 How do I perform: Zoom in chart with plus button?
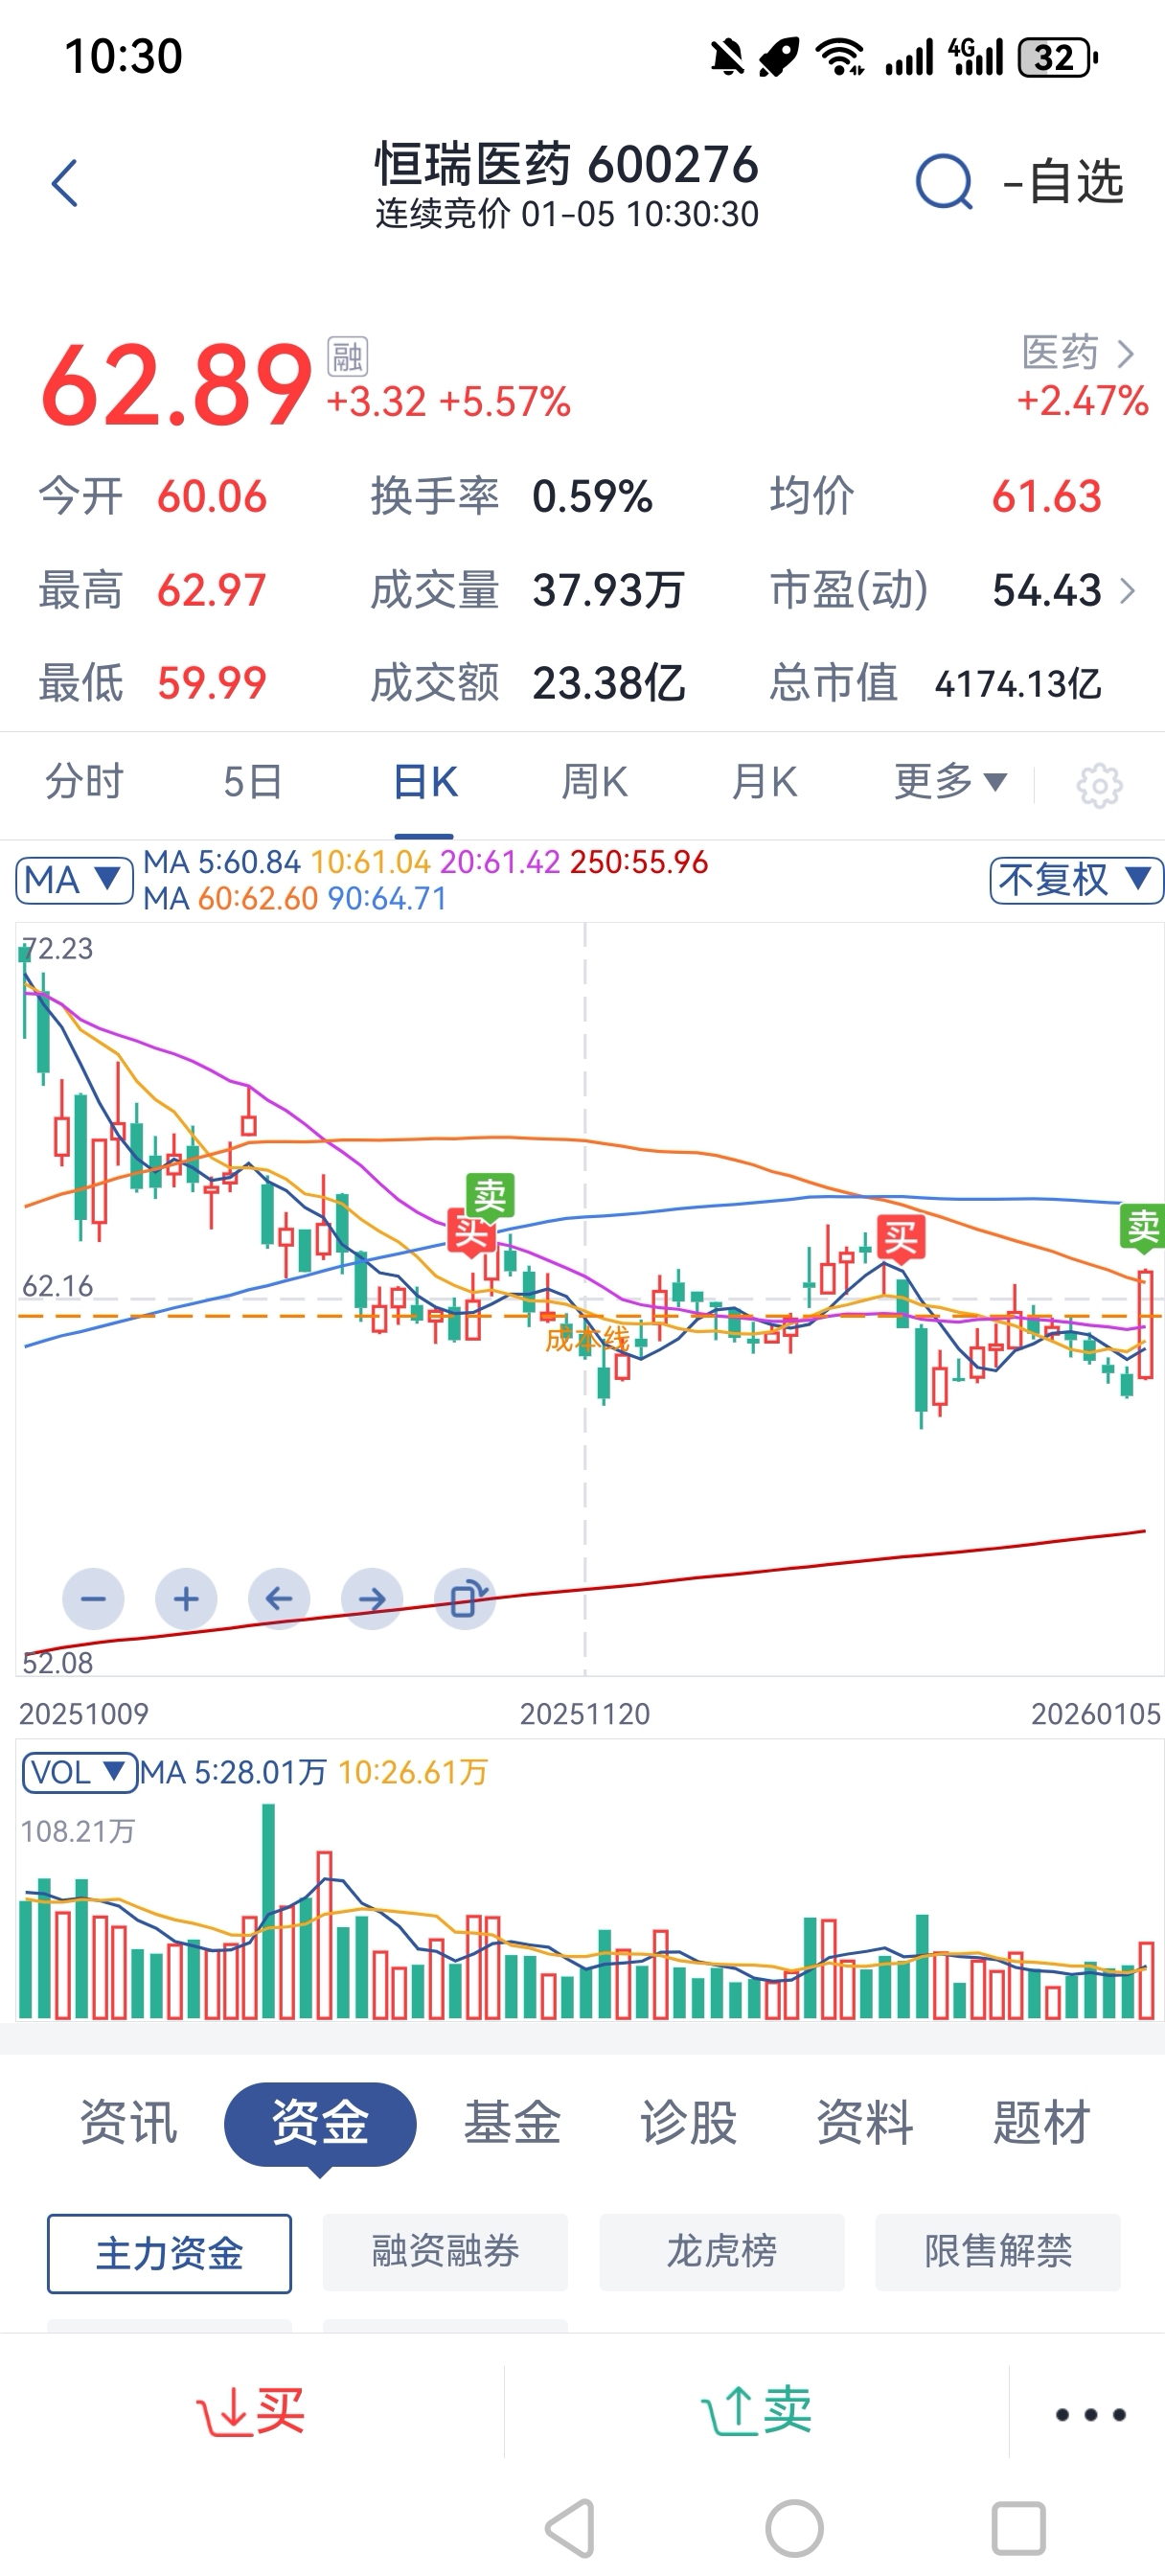[186, 1599]
